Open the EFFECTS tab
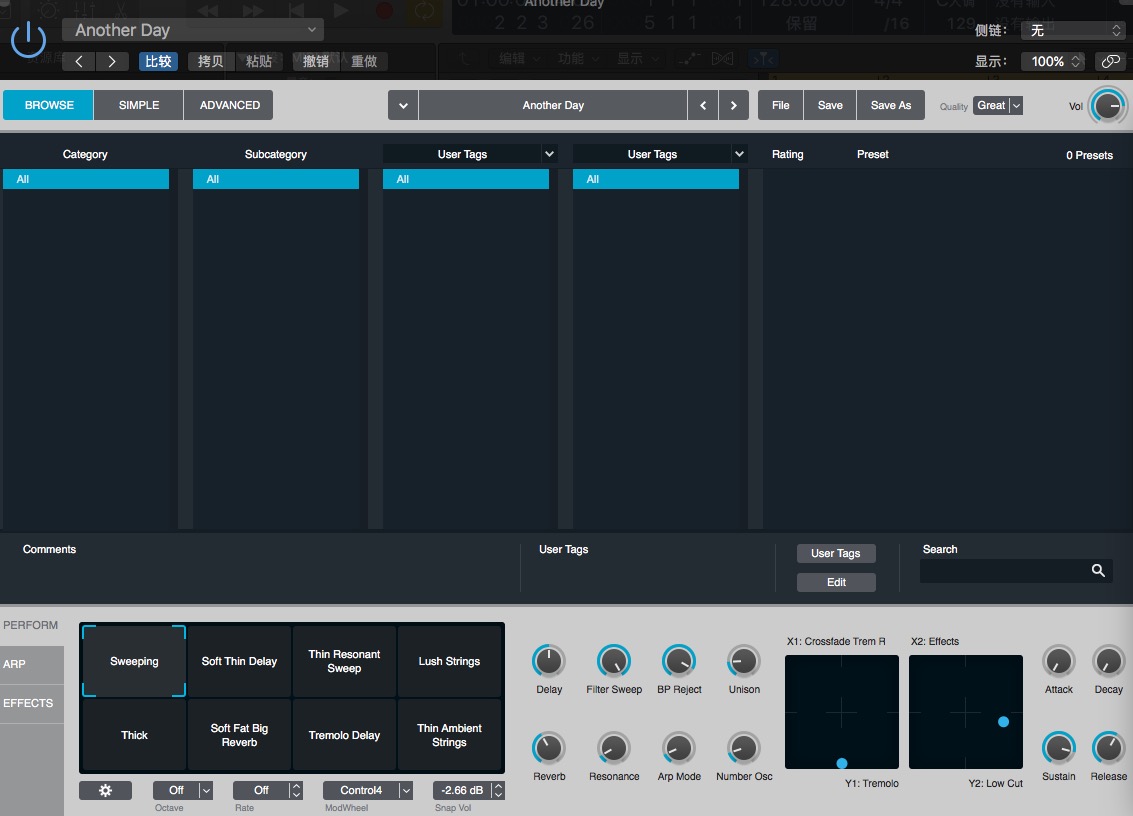 (31, 703)
